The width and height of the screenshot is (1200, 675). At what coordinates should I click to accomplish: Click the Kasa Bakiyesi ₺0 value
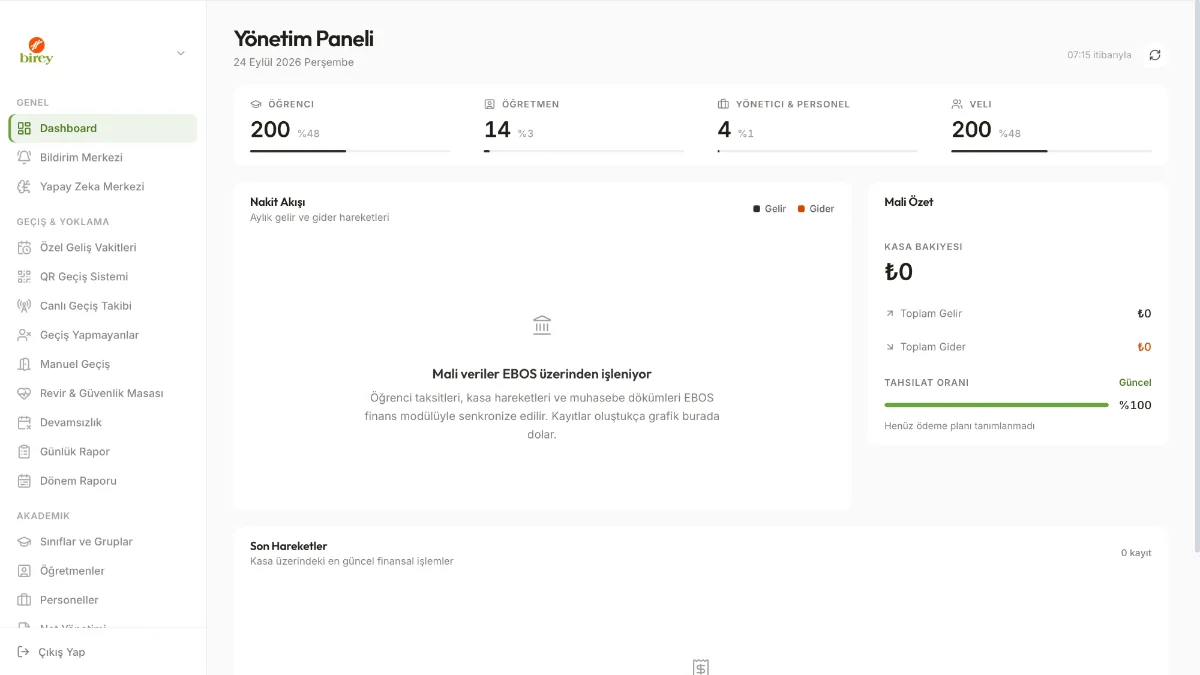(x=899, y=272)
